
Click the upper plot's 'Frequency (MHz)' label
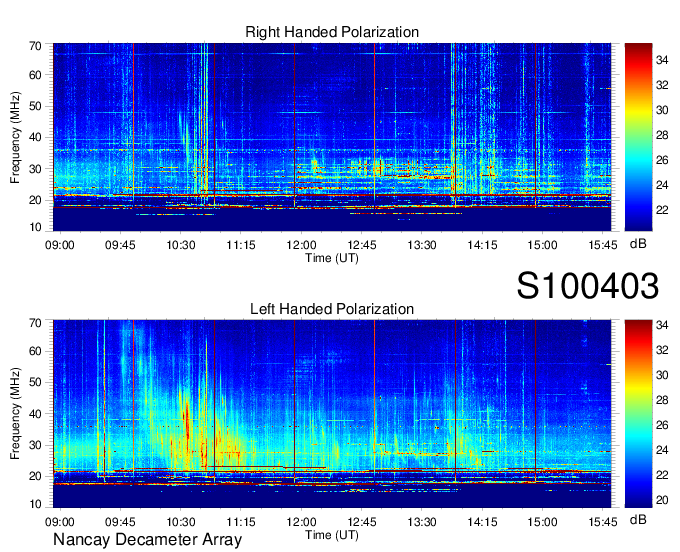(15, 137)
